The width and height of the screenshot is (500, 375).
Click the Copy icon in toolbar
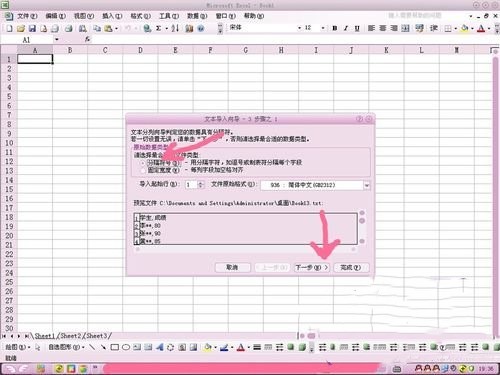click(x=97, y=29)
